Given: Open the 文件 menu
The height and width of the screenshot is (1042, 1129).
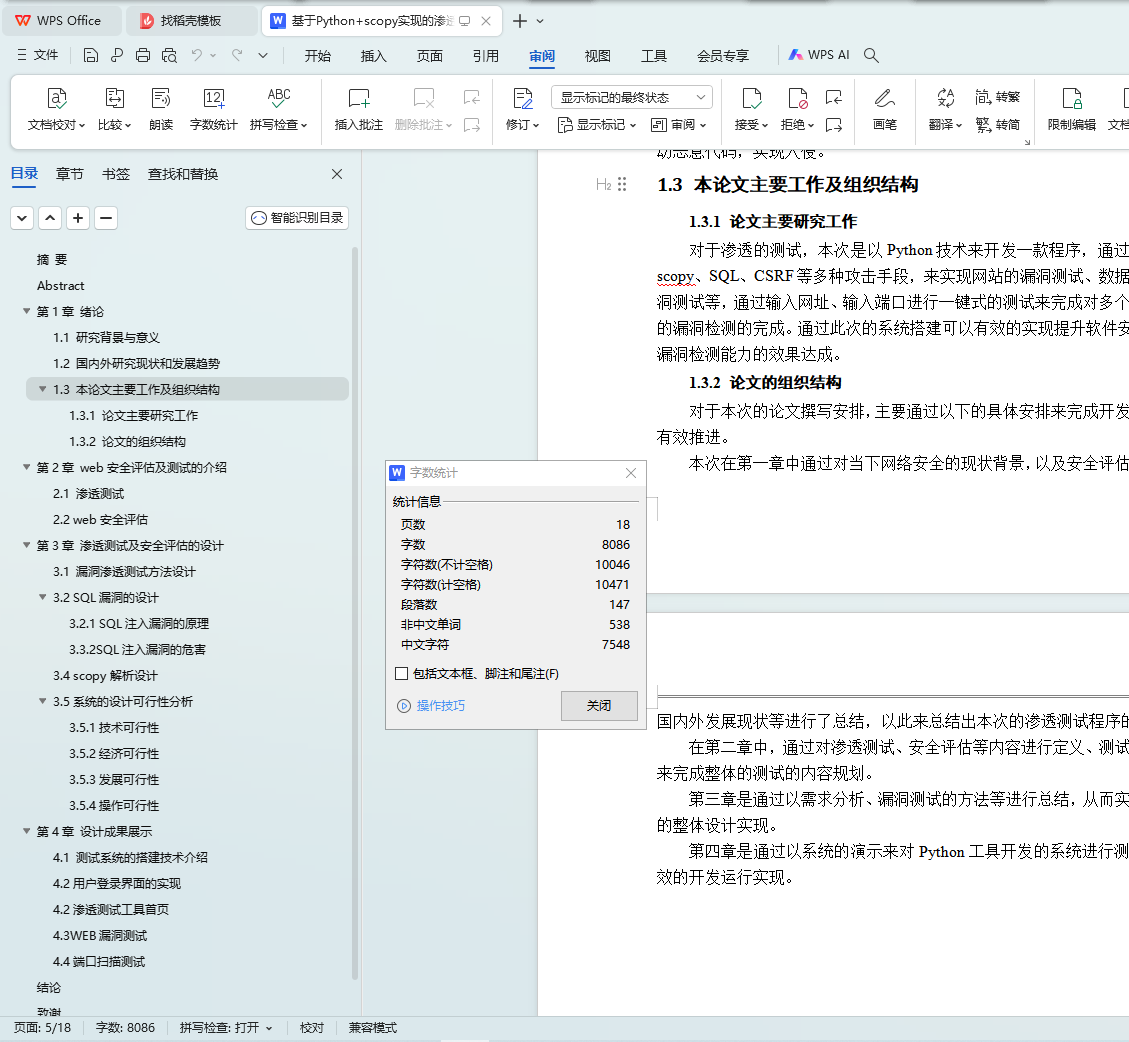Looking at the screenshot, I should (37, 55).
